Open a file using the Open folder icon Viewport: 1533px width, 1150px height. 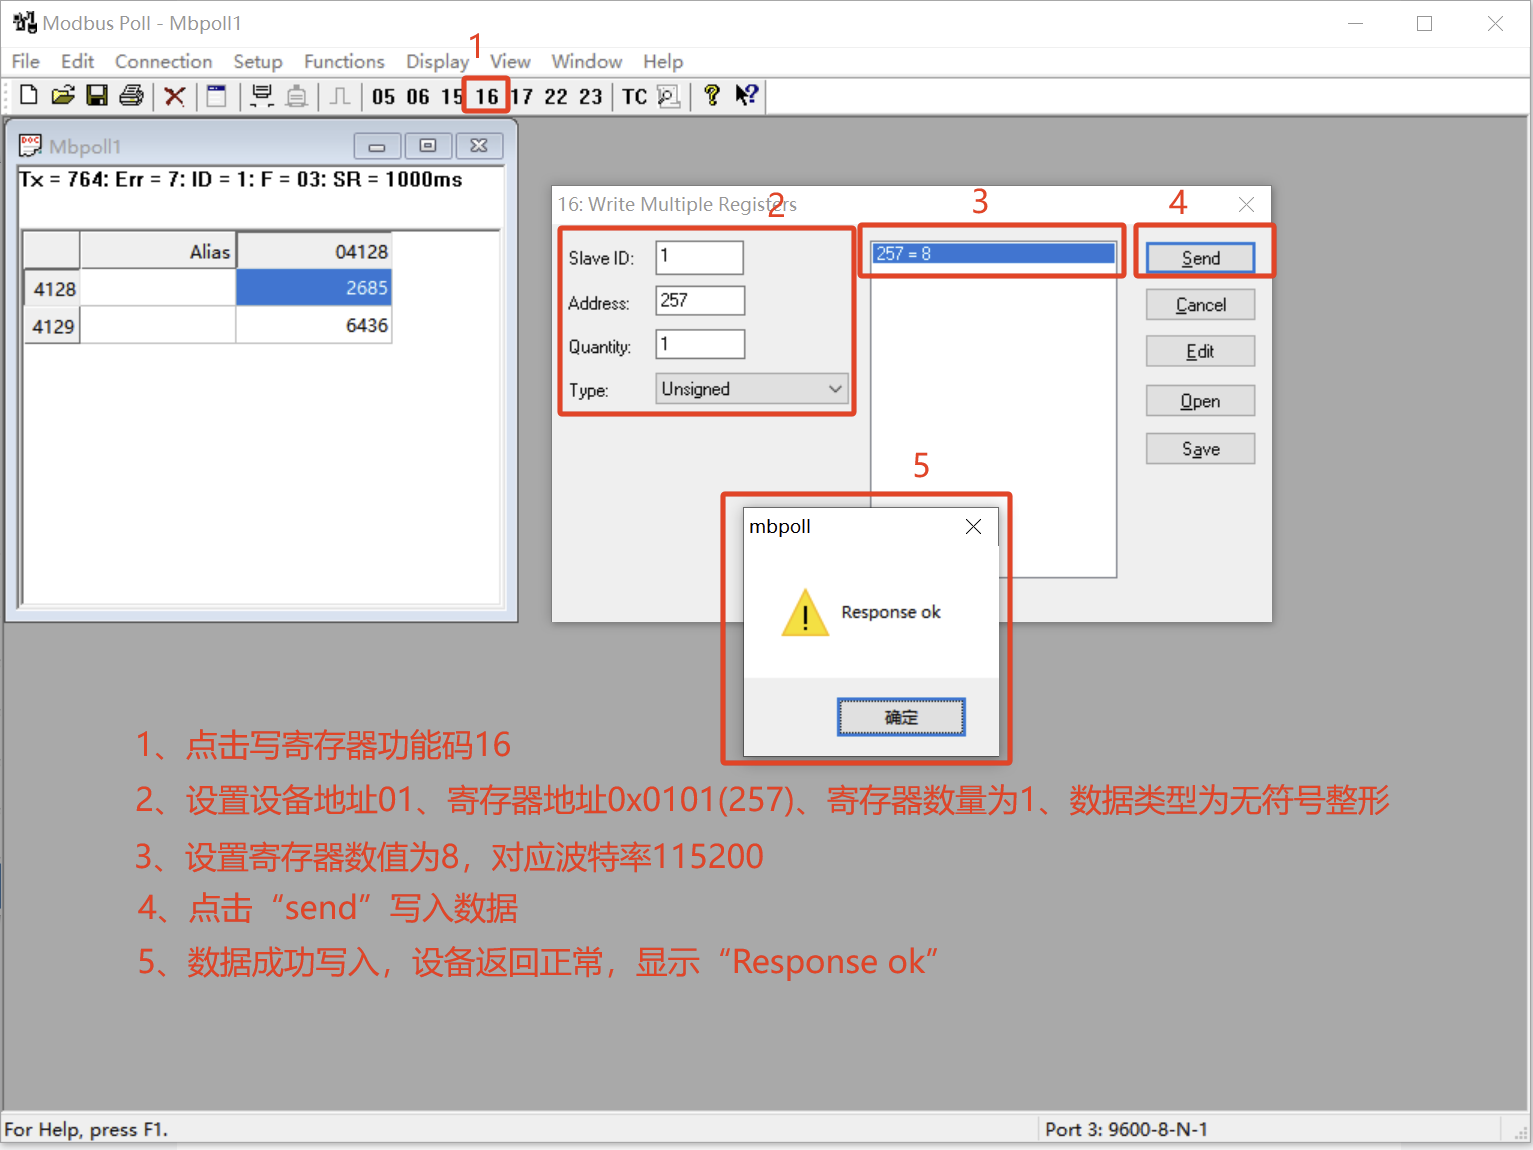pyautogui.click(x=63, y=95)
